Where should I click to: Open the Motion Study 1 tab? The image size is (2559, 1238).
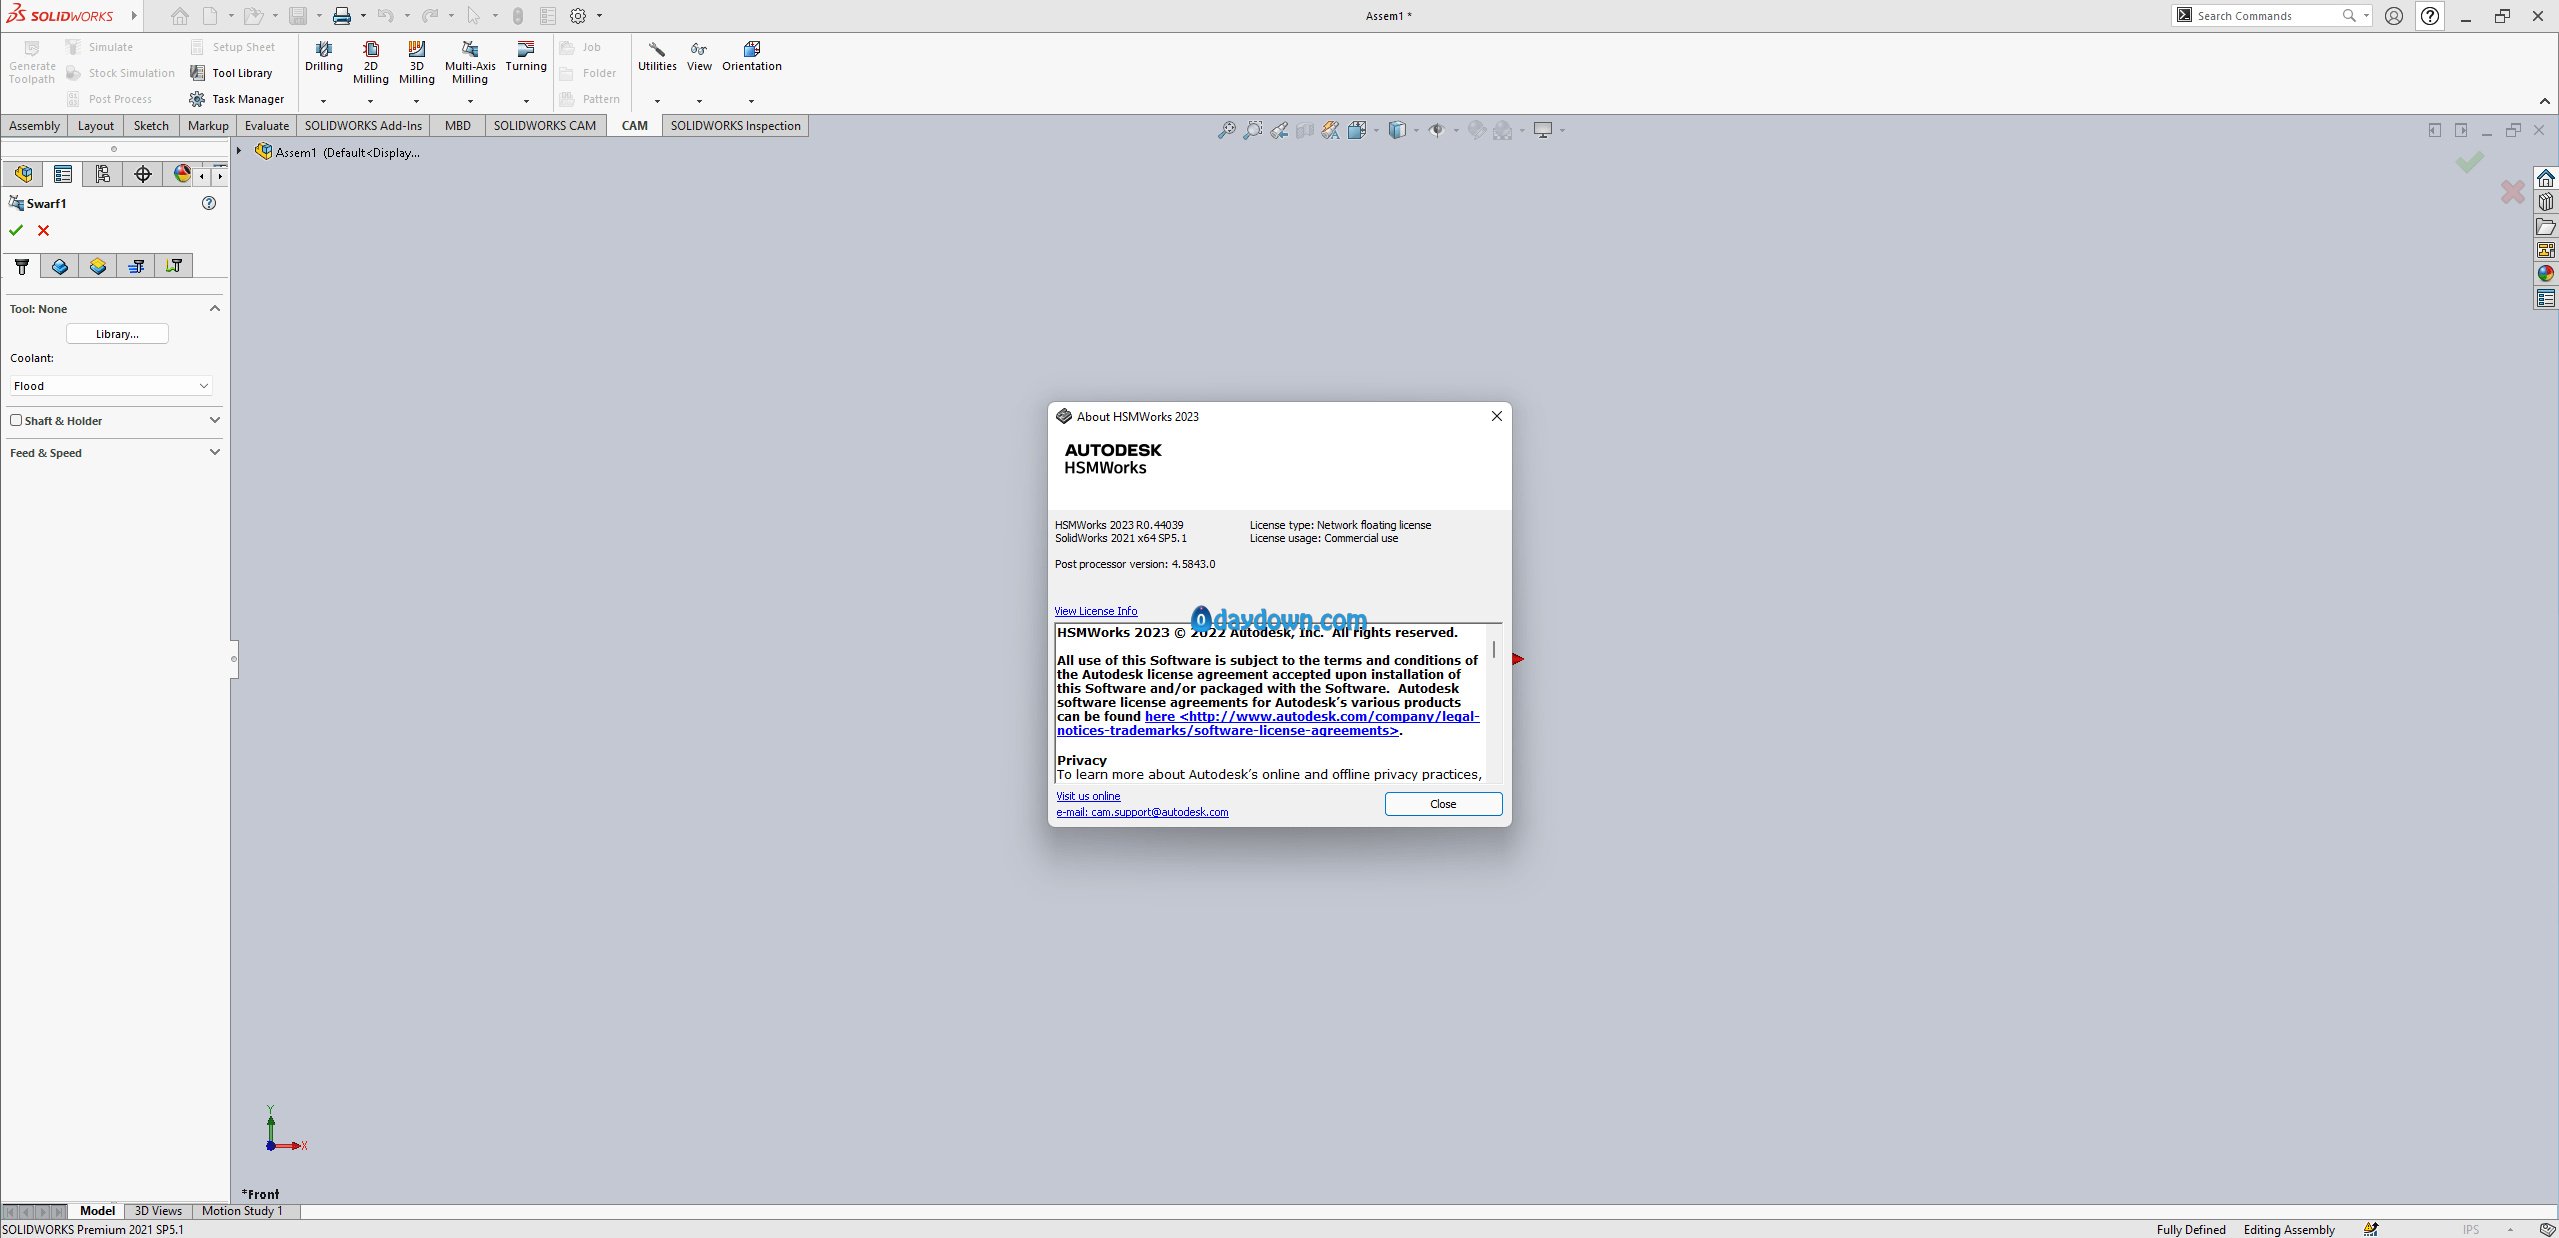(x=242, y=1211)
